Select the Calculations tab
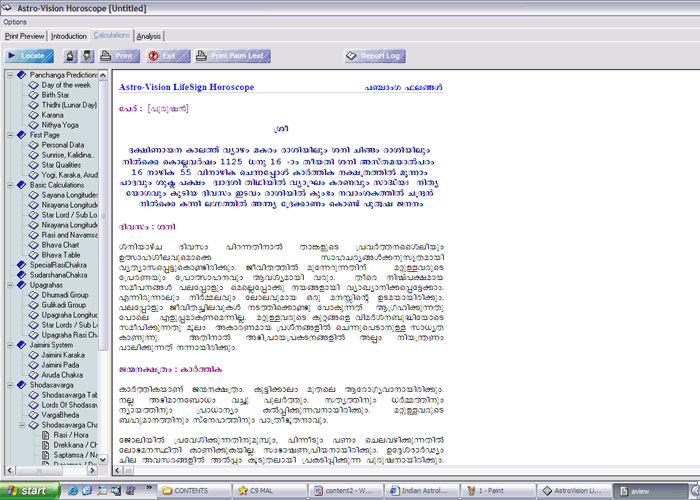Image resolution: width=700 pixels, height=500 pixels. 112,35
